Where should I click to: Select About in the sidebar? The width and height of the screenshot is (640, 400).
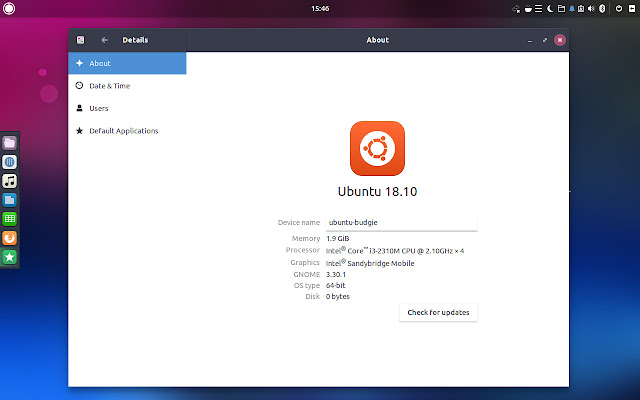click(127, 63)
